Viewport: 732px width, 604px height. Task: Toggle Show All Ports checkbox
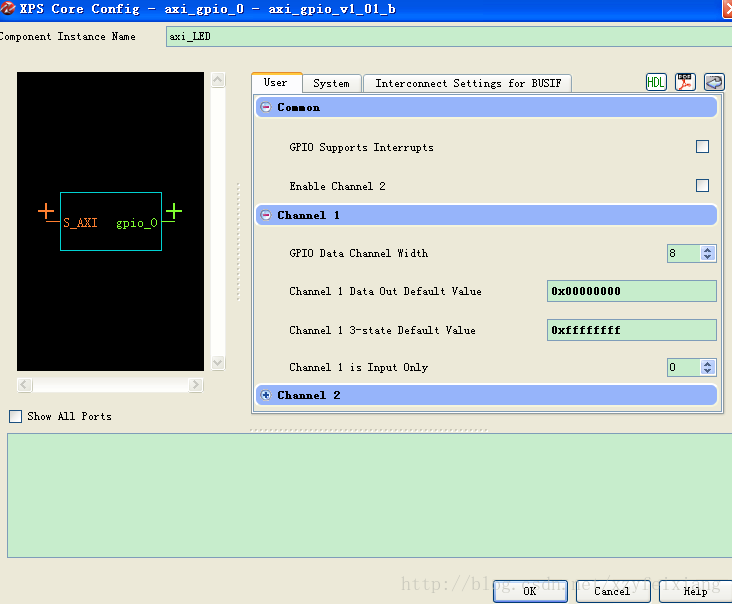[x=15, y=416]
